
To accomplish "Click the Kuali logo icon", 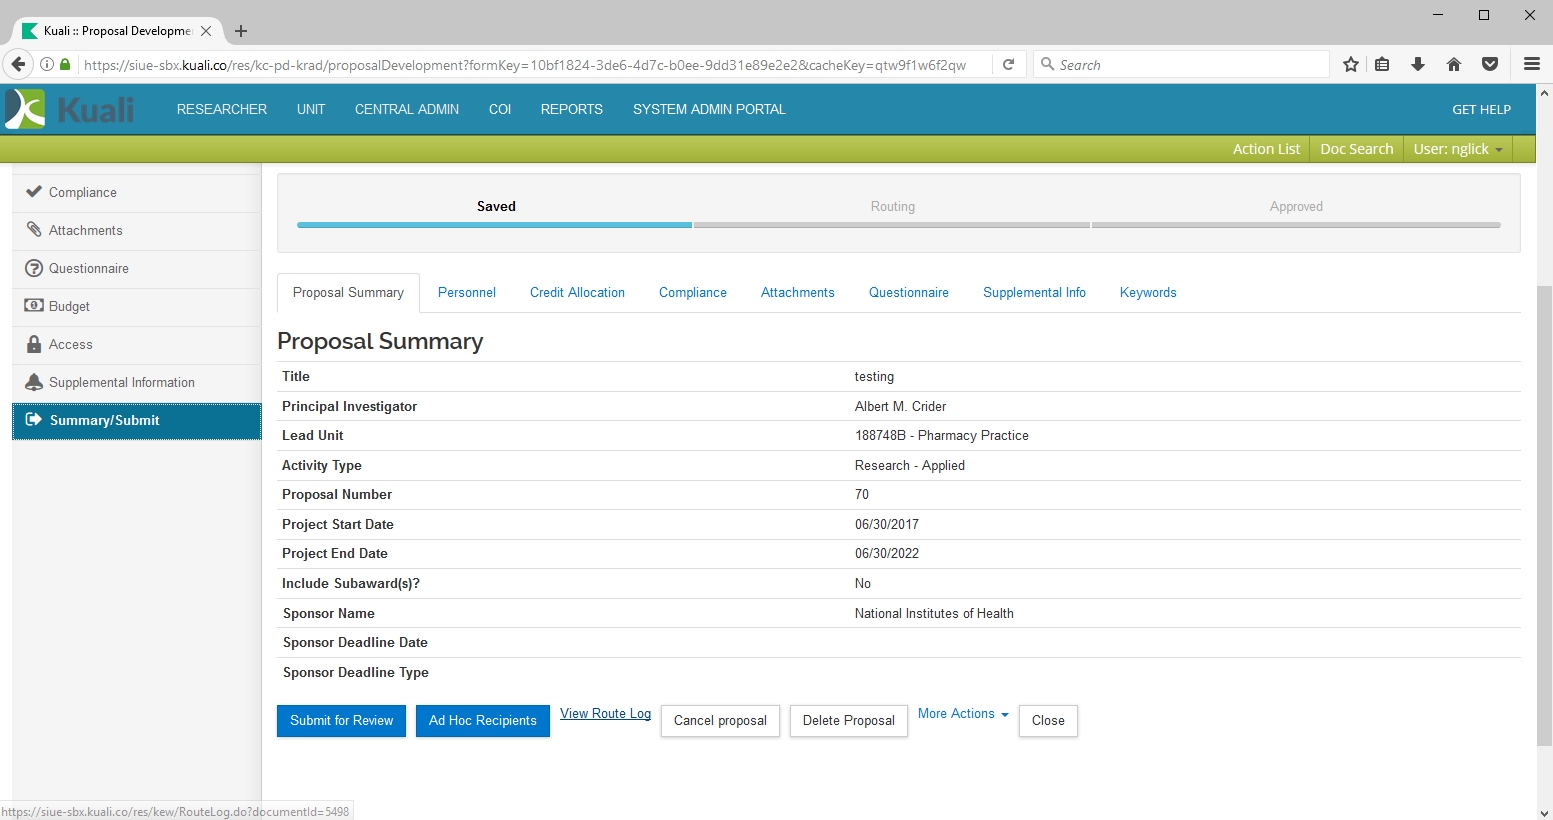I will point(26,109).
